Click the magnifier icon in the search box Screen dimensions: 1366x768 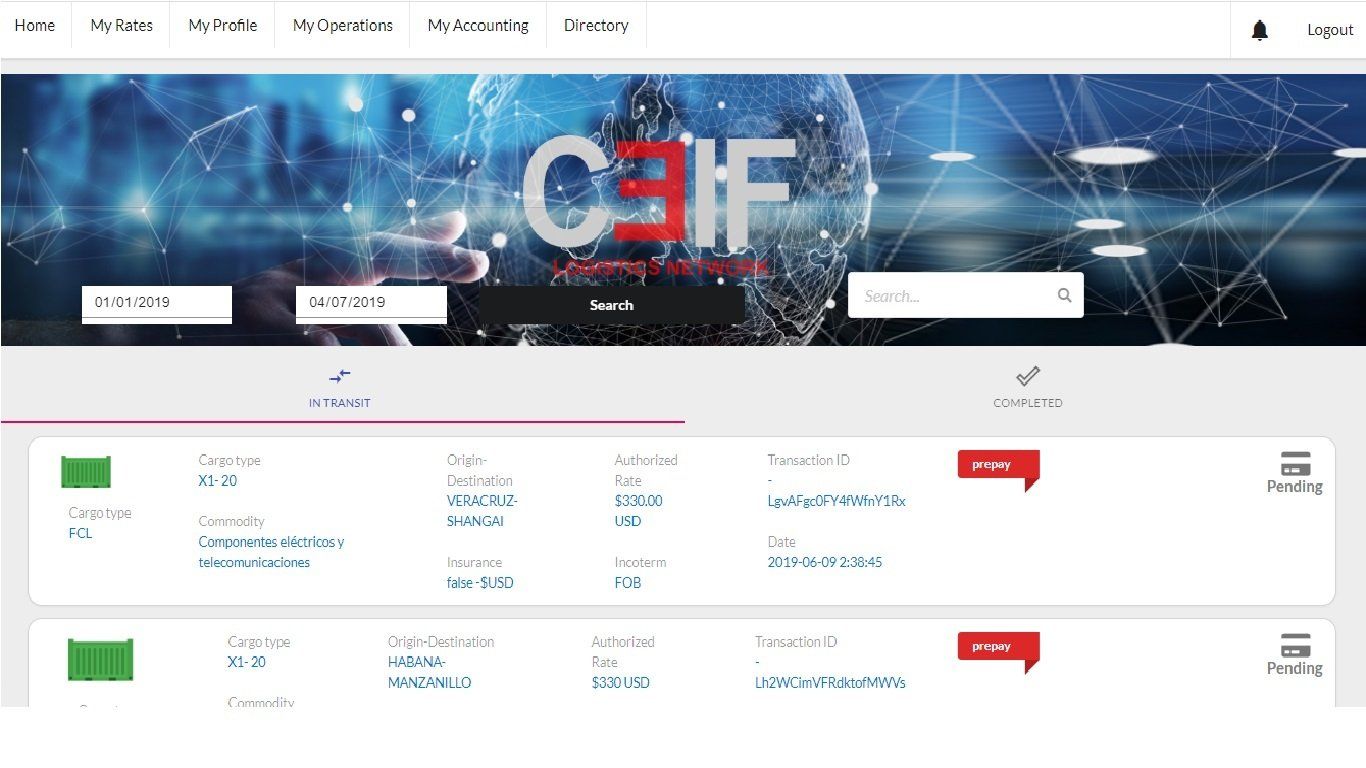coord(1064,295)
